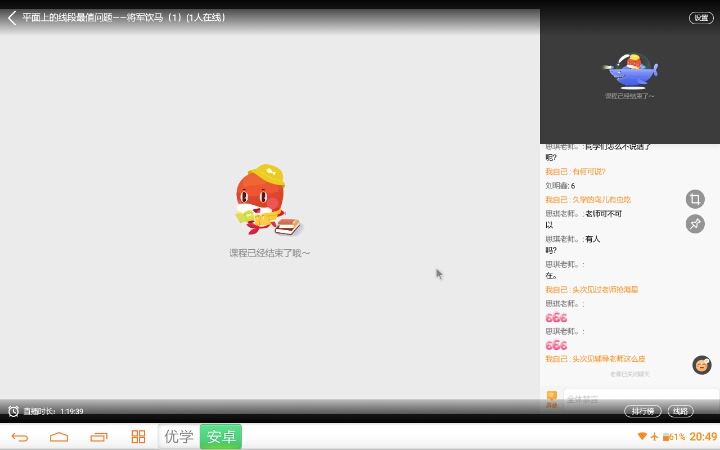Switch to the 优学 tab
This screenshot has width=720, height=450.
179,437
